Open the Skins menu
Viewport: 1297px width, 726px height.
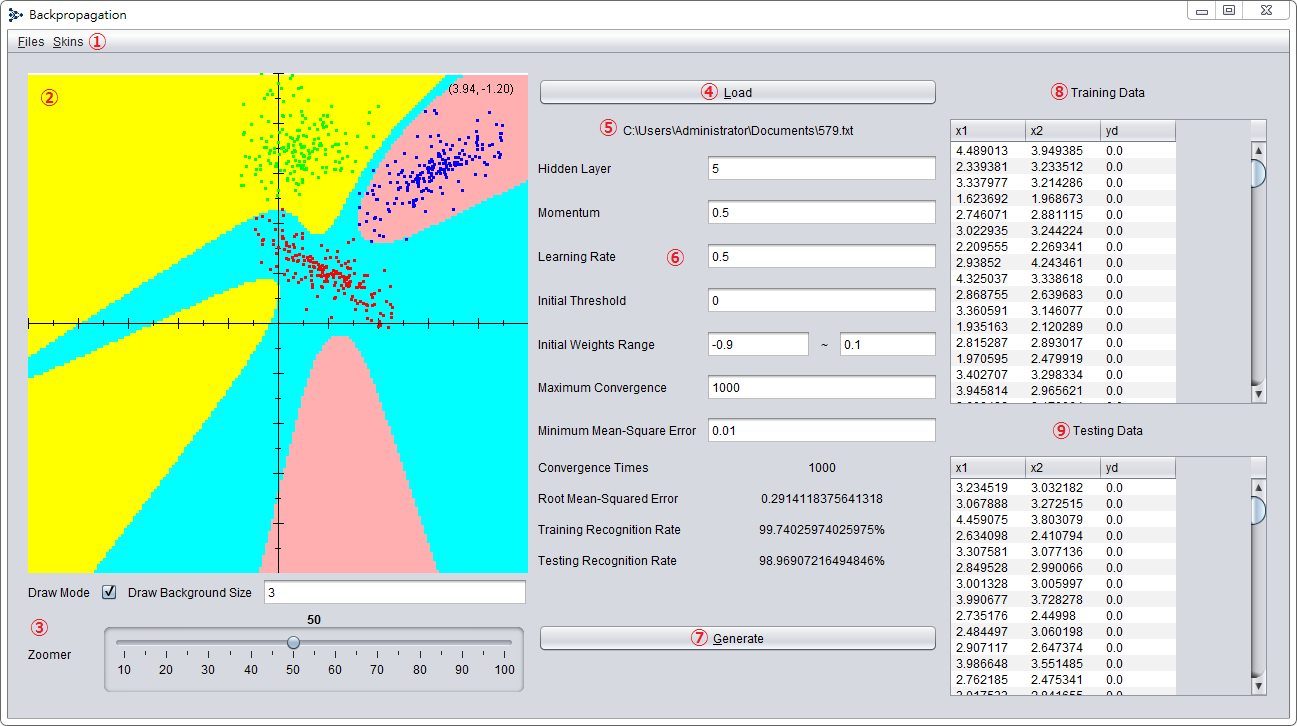(x=68, y=42)
